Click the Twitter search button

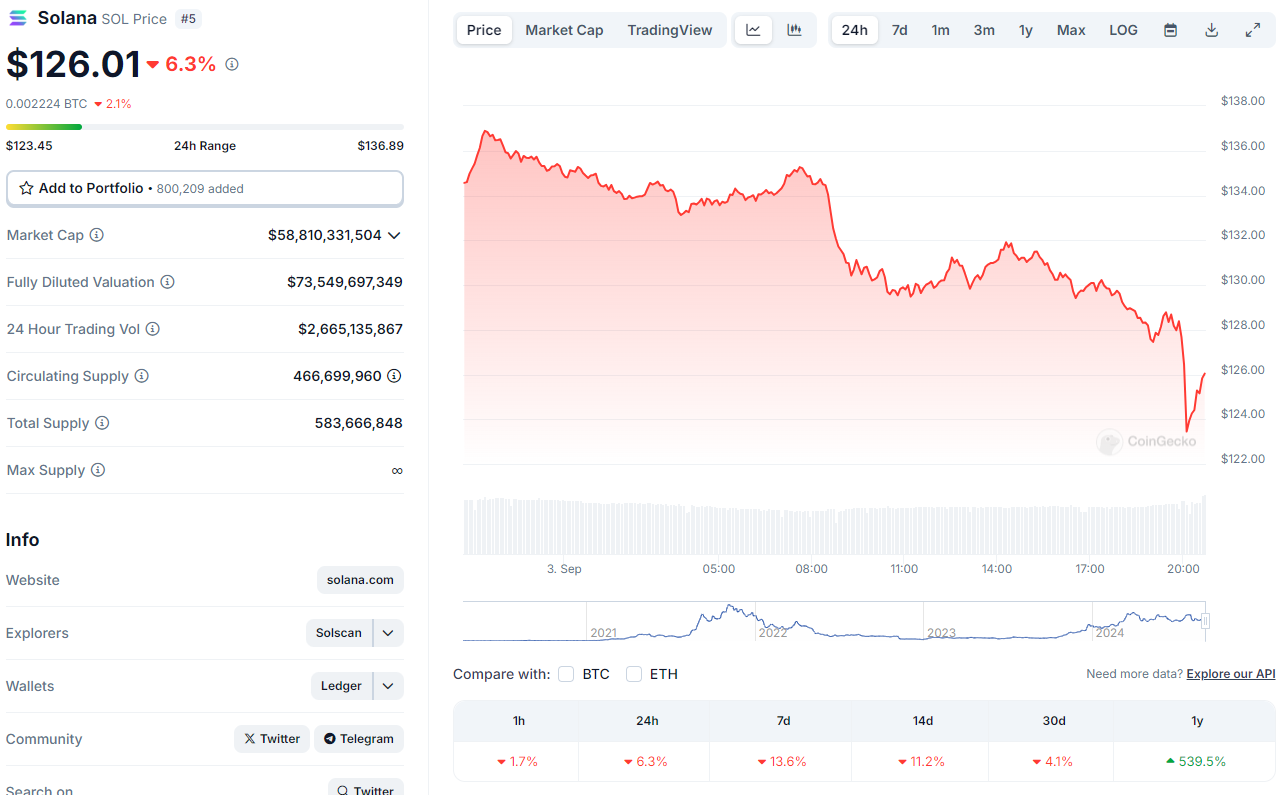coord(366,788)
